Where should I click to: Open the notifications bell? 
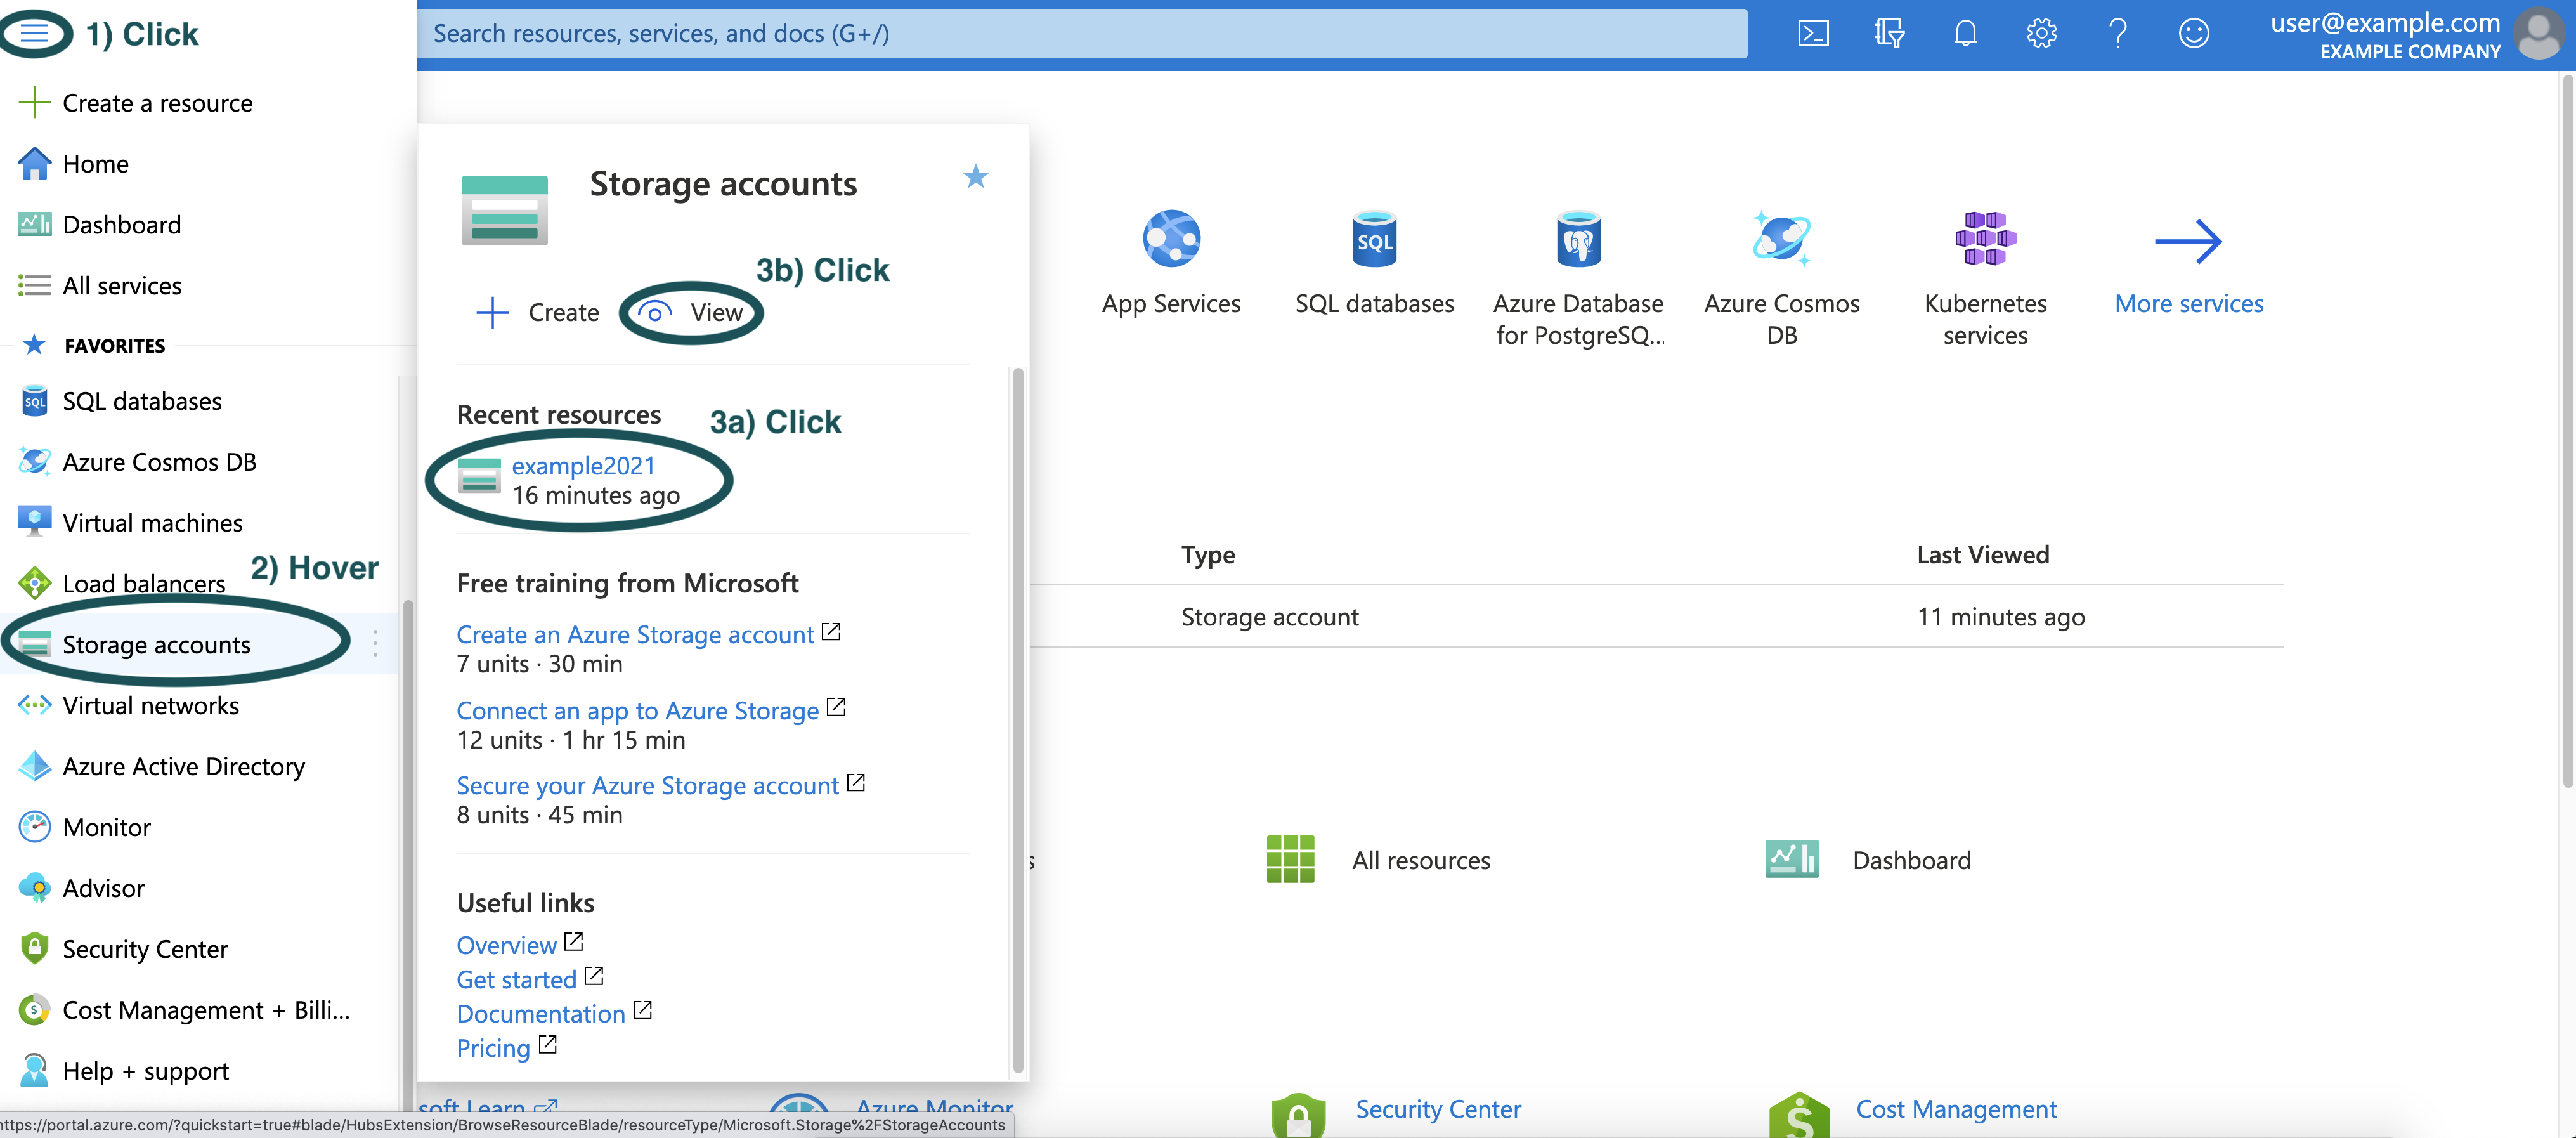point(1965,34)
